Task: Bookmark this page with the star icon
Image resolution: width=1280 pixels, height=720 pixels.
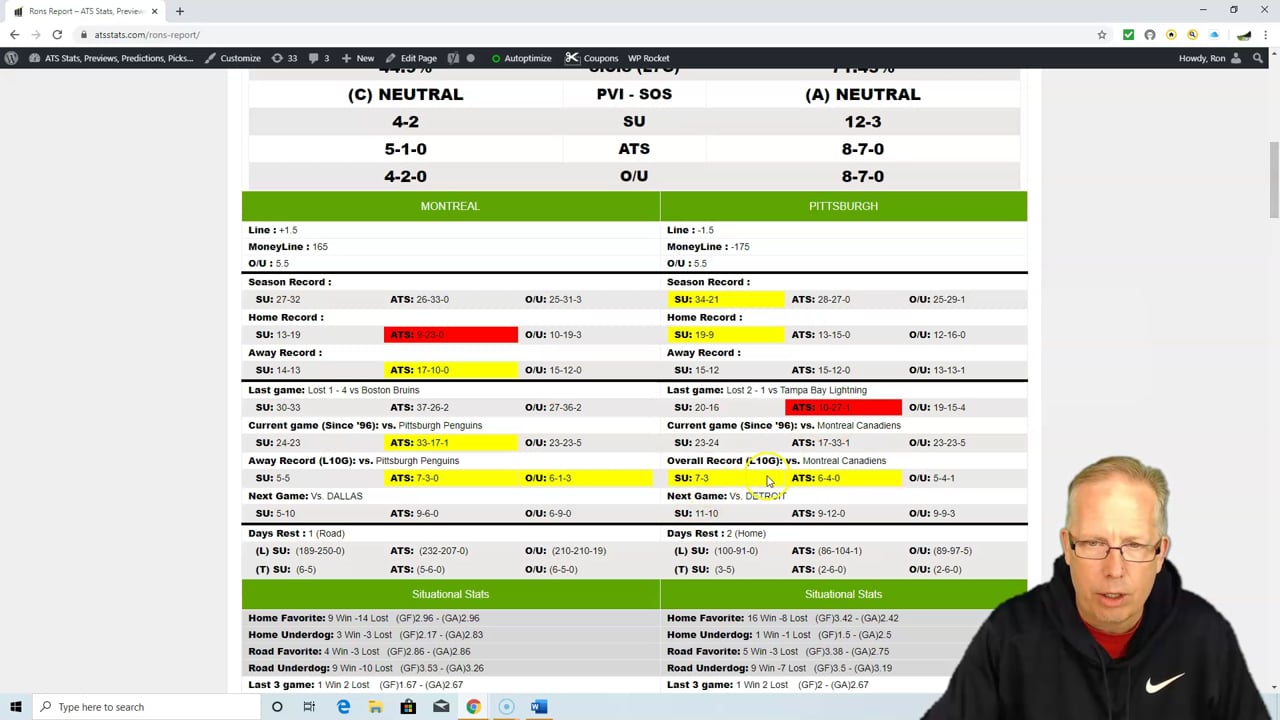Action: [x=1102, y=35]
